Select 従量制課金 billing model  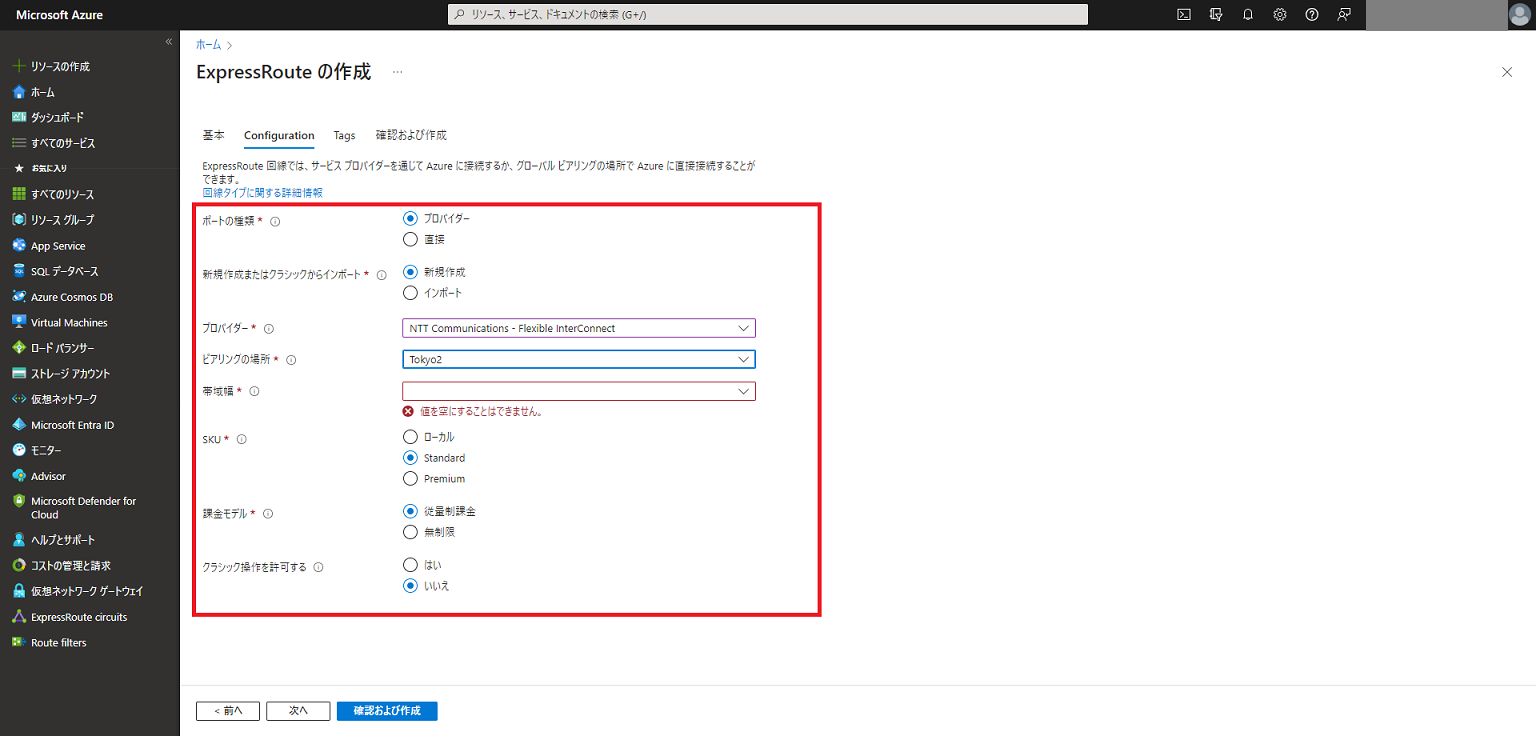click(x=410, y=511)
